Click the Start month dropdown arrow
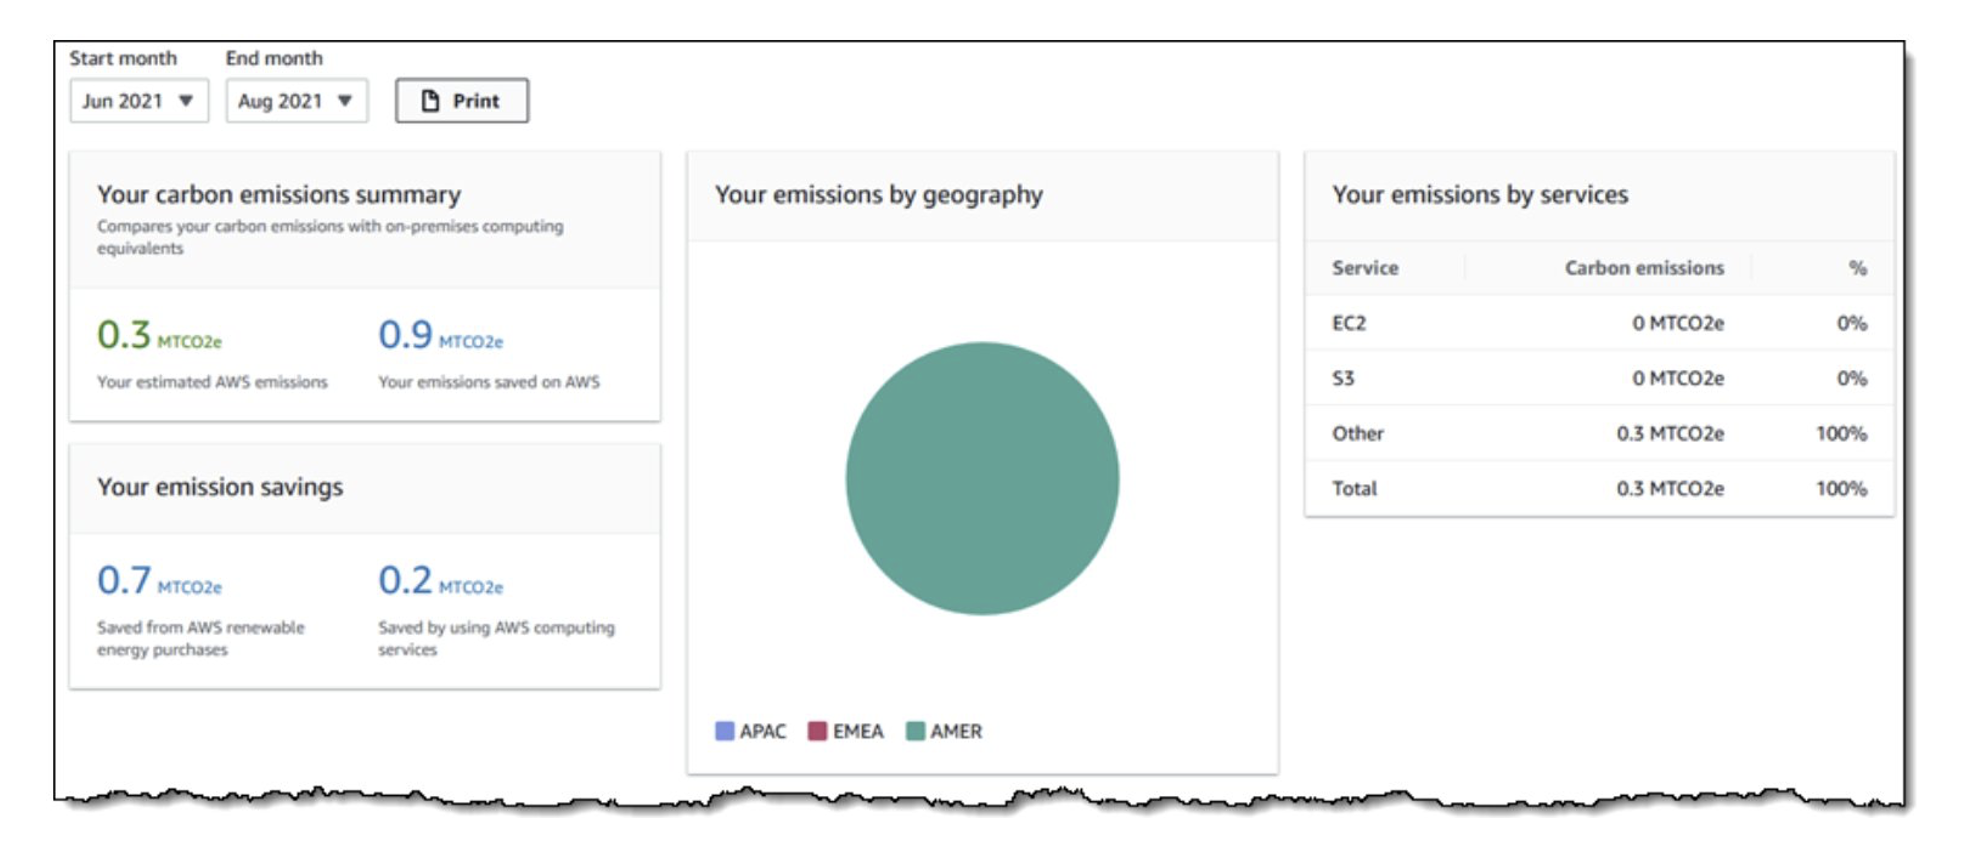 (186, 101)
